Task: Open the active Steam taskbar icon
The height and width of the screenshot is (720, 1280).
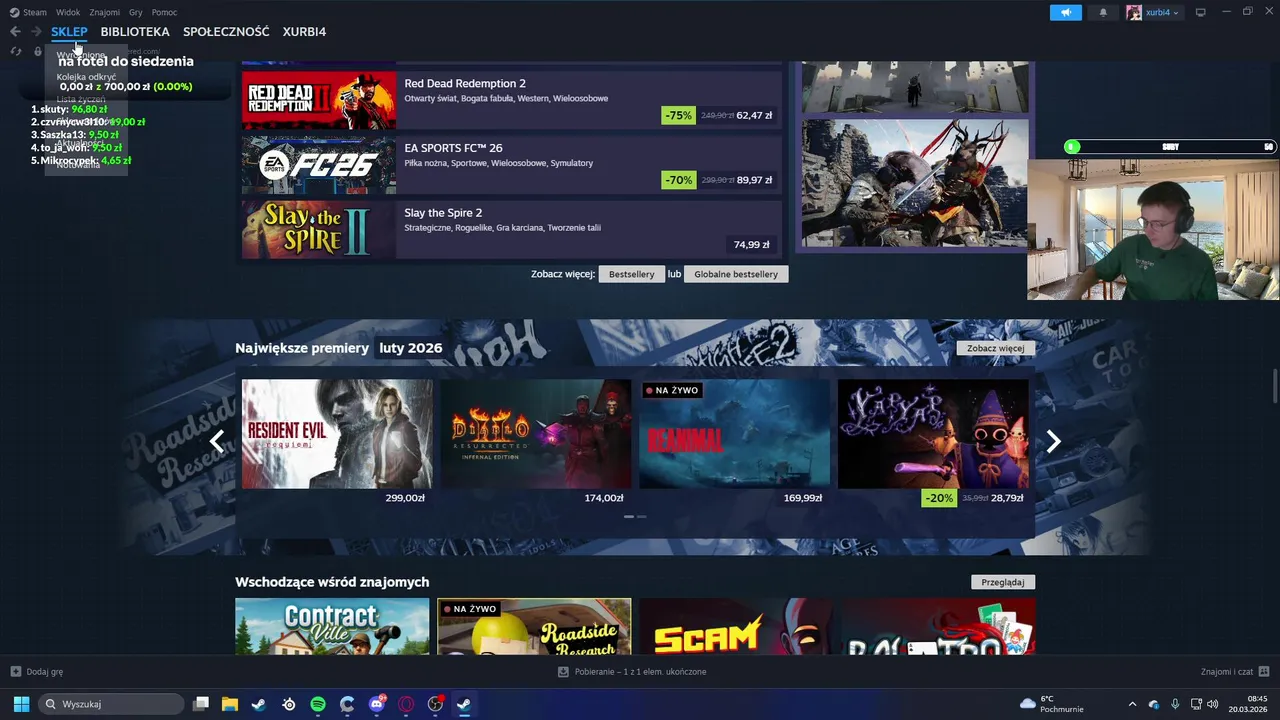Action: [x=464, y=704]
